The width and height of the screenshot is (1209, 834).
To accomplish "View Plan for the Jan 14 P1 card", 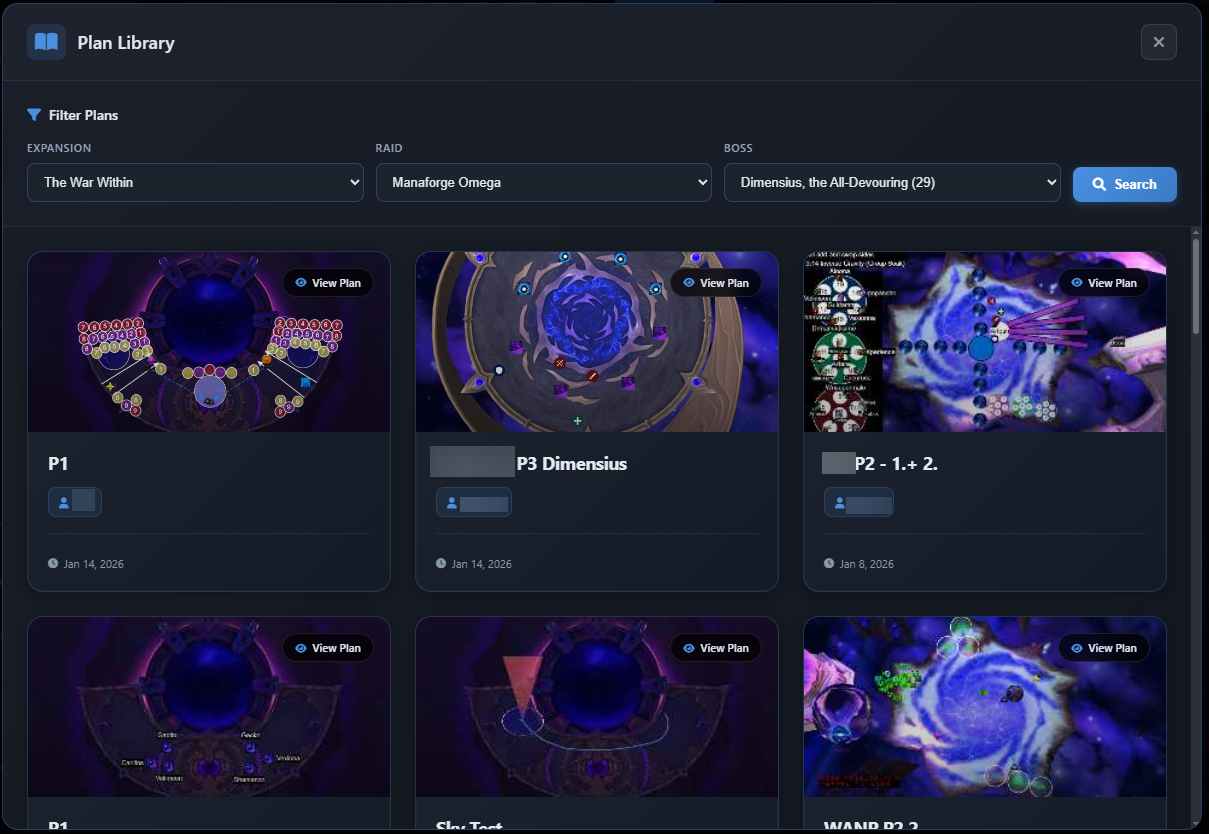I will click(x=327, y=283).
